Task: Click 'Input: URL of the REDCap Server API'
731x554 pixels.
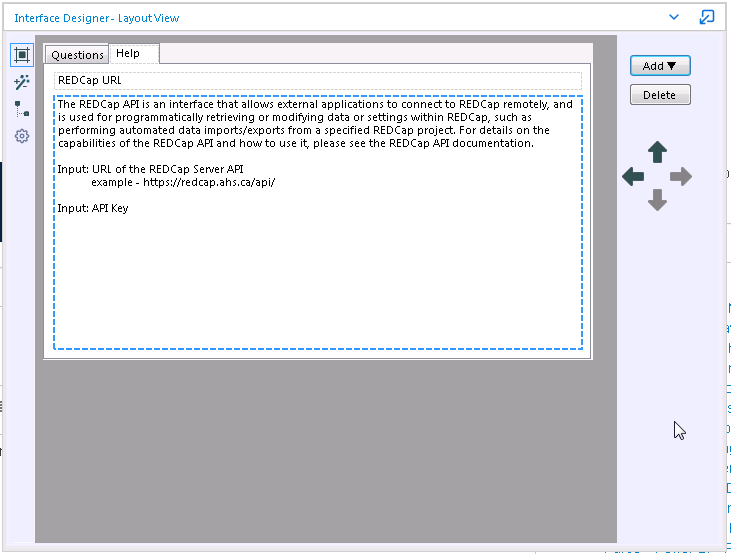Action: (151, 169)
